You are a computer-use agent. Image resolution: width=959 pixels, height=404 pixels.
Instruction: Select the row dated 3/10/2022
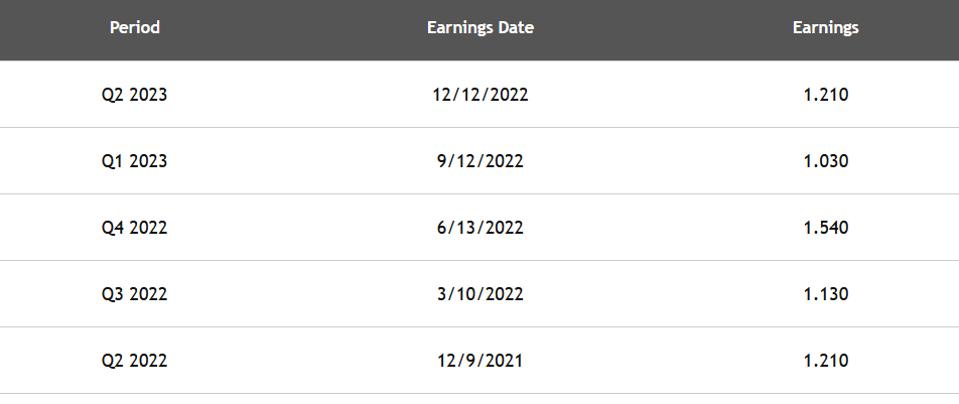tap(480, 294)
